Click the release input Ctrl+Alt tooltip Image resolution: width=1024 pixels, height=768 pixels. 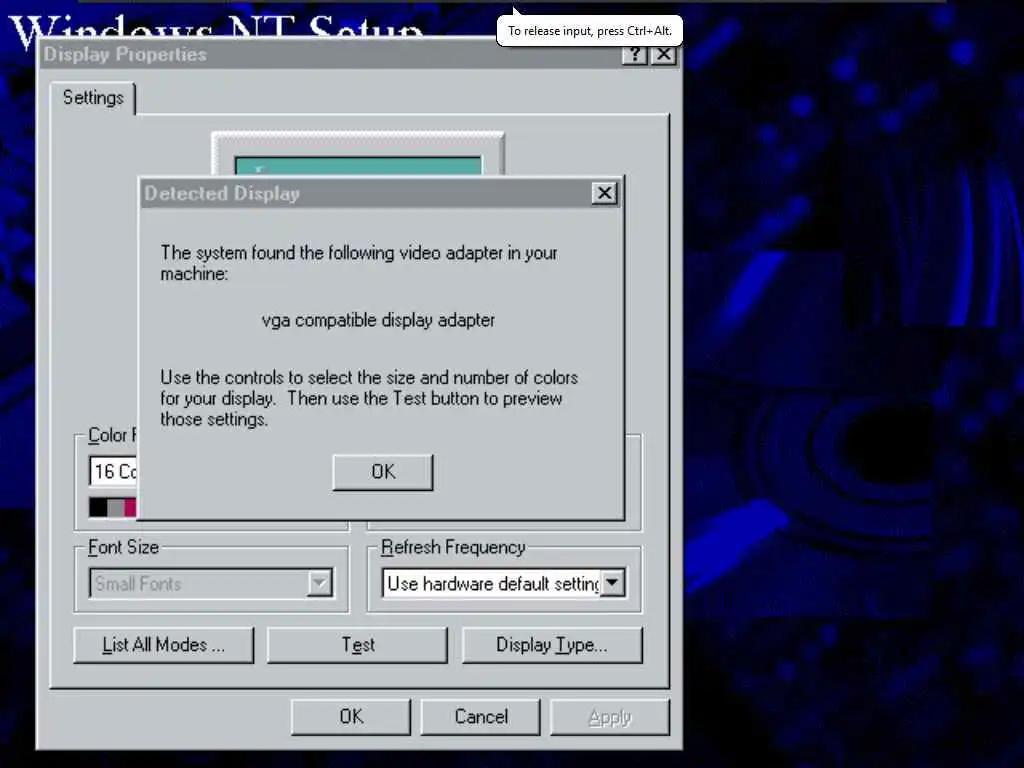tap(590, 31)
